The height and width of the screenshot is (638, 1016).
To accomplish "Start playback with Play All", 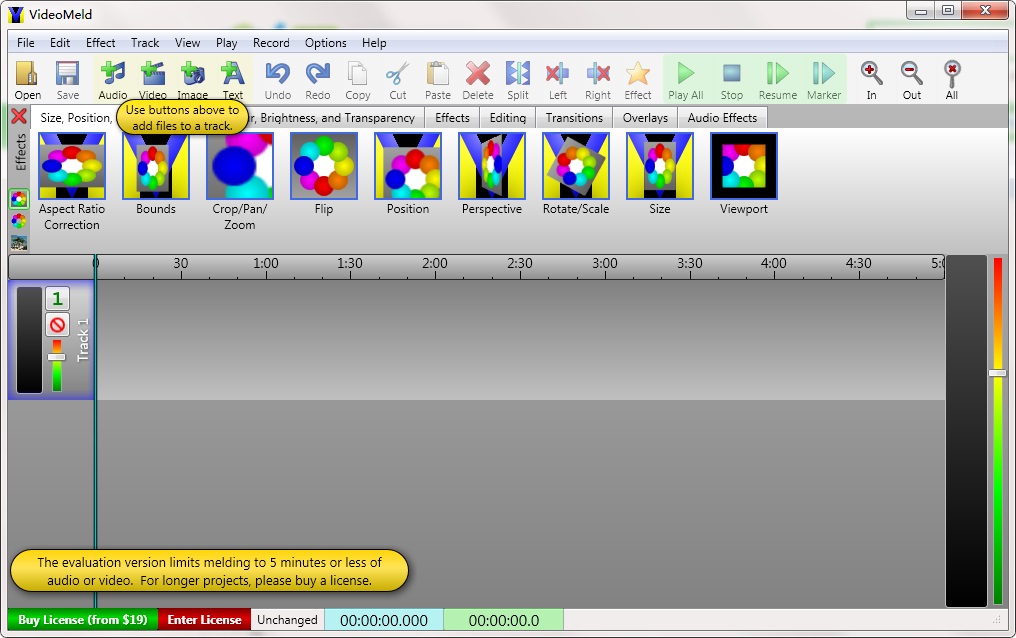I will click(686, 80).
